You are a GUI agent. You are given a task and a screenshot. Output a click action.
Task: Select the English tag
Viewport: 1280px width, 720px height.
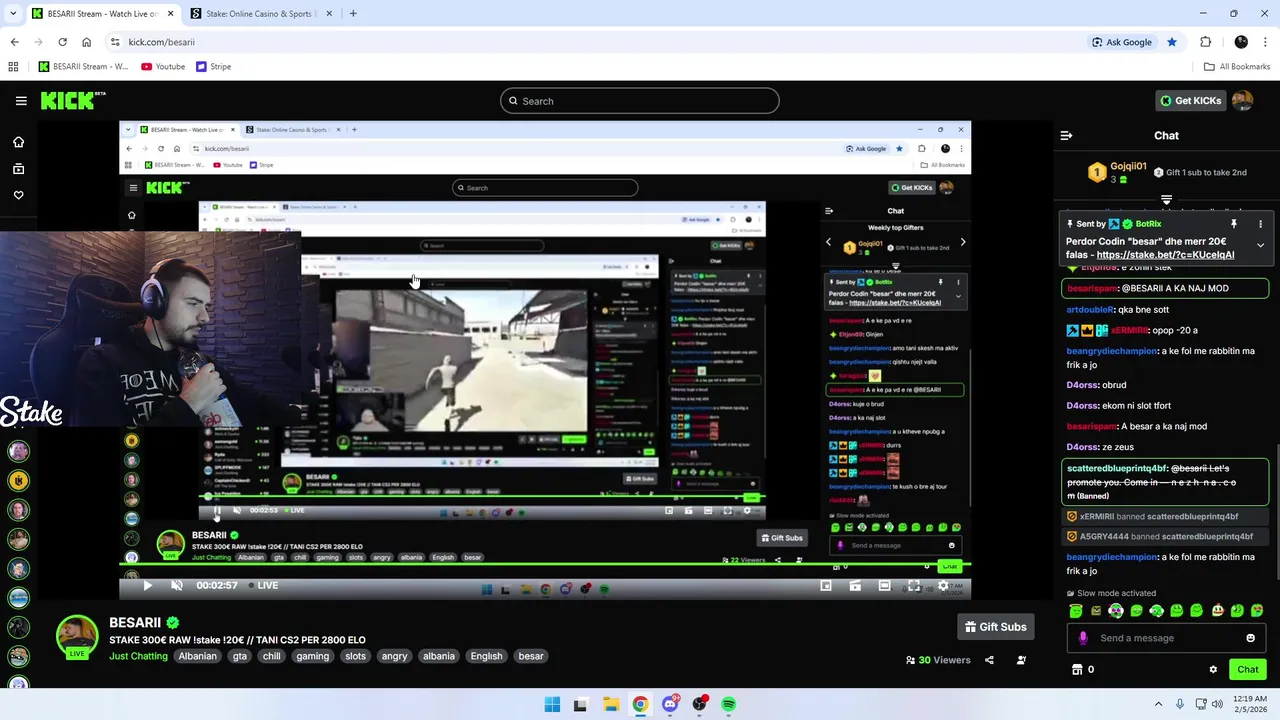click(x=486, y=656)
